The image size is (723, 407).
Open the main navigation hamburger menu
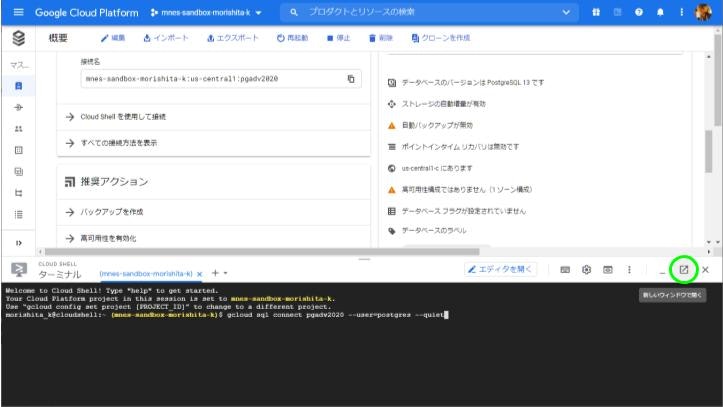(18, 12)
